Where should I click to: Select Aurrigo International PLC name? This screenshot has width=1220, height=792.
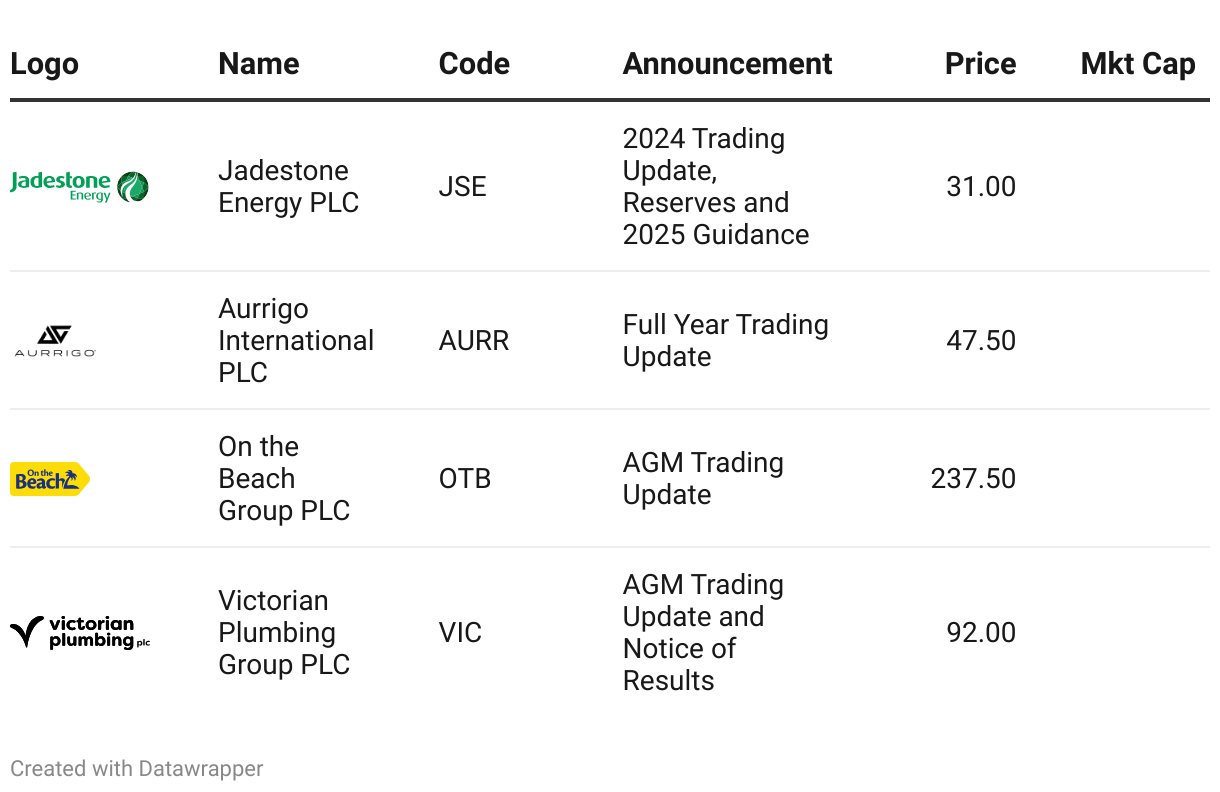tap(295, 340)
